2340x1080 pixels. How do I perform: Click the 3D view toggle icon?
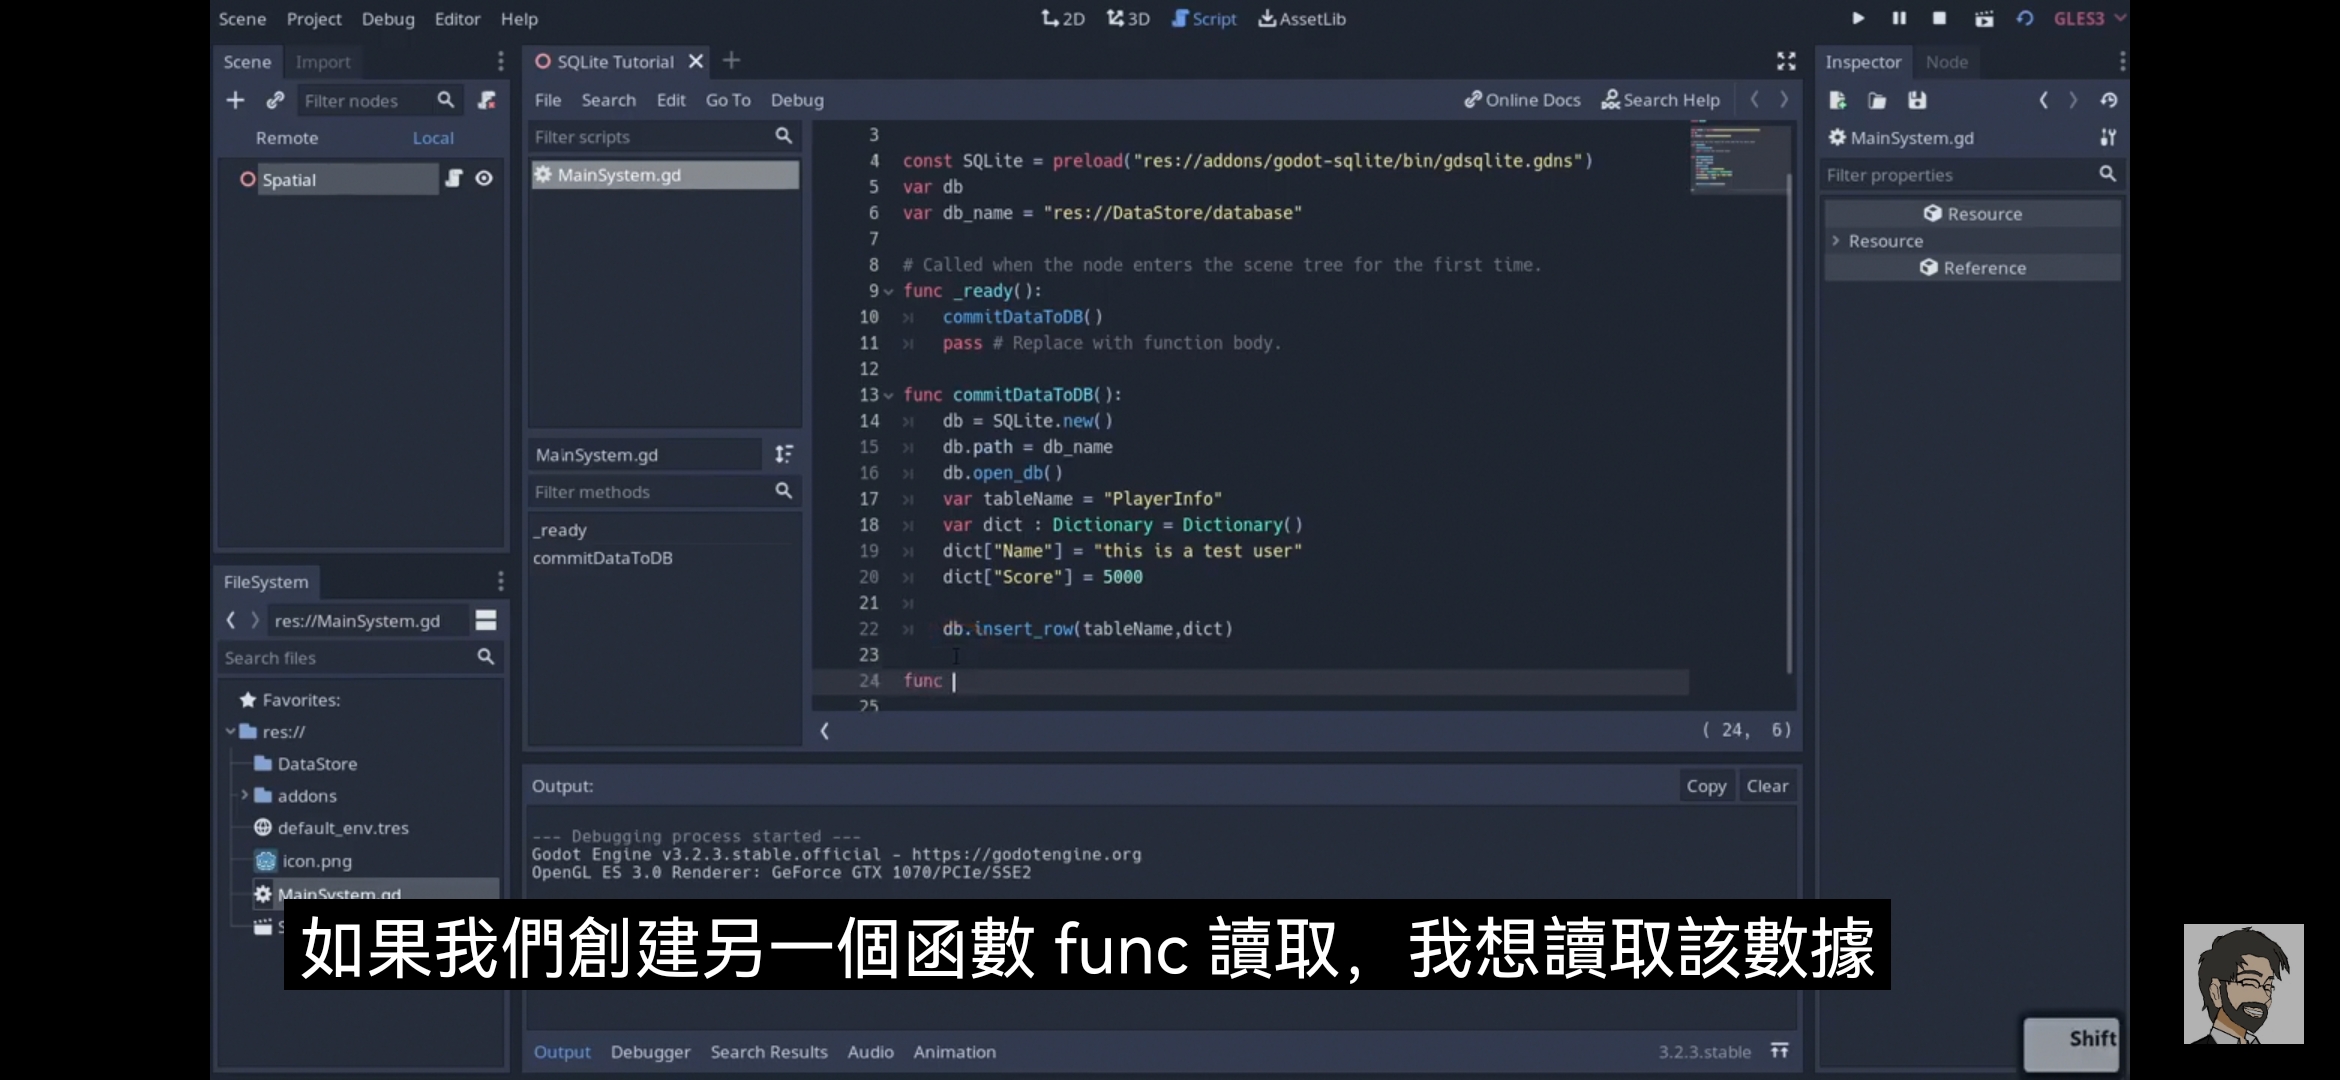1125,18
